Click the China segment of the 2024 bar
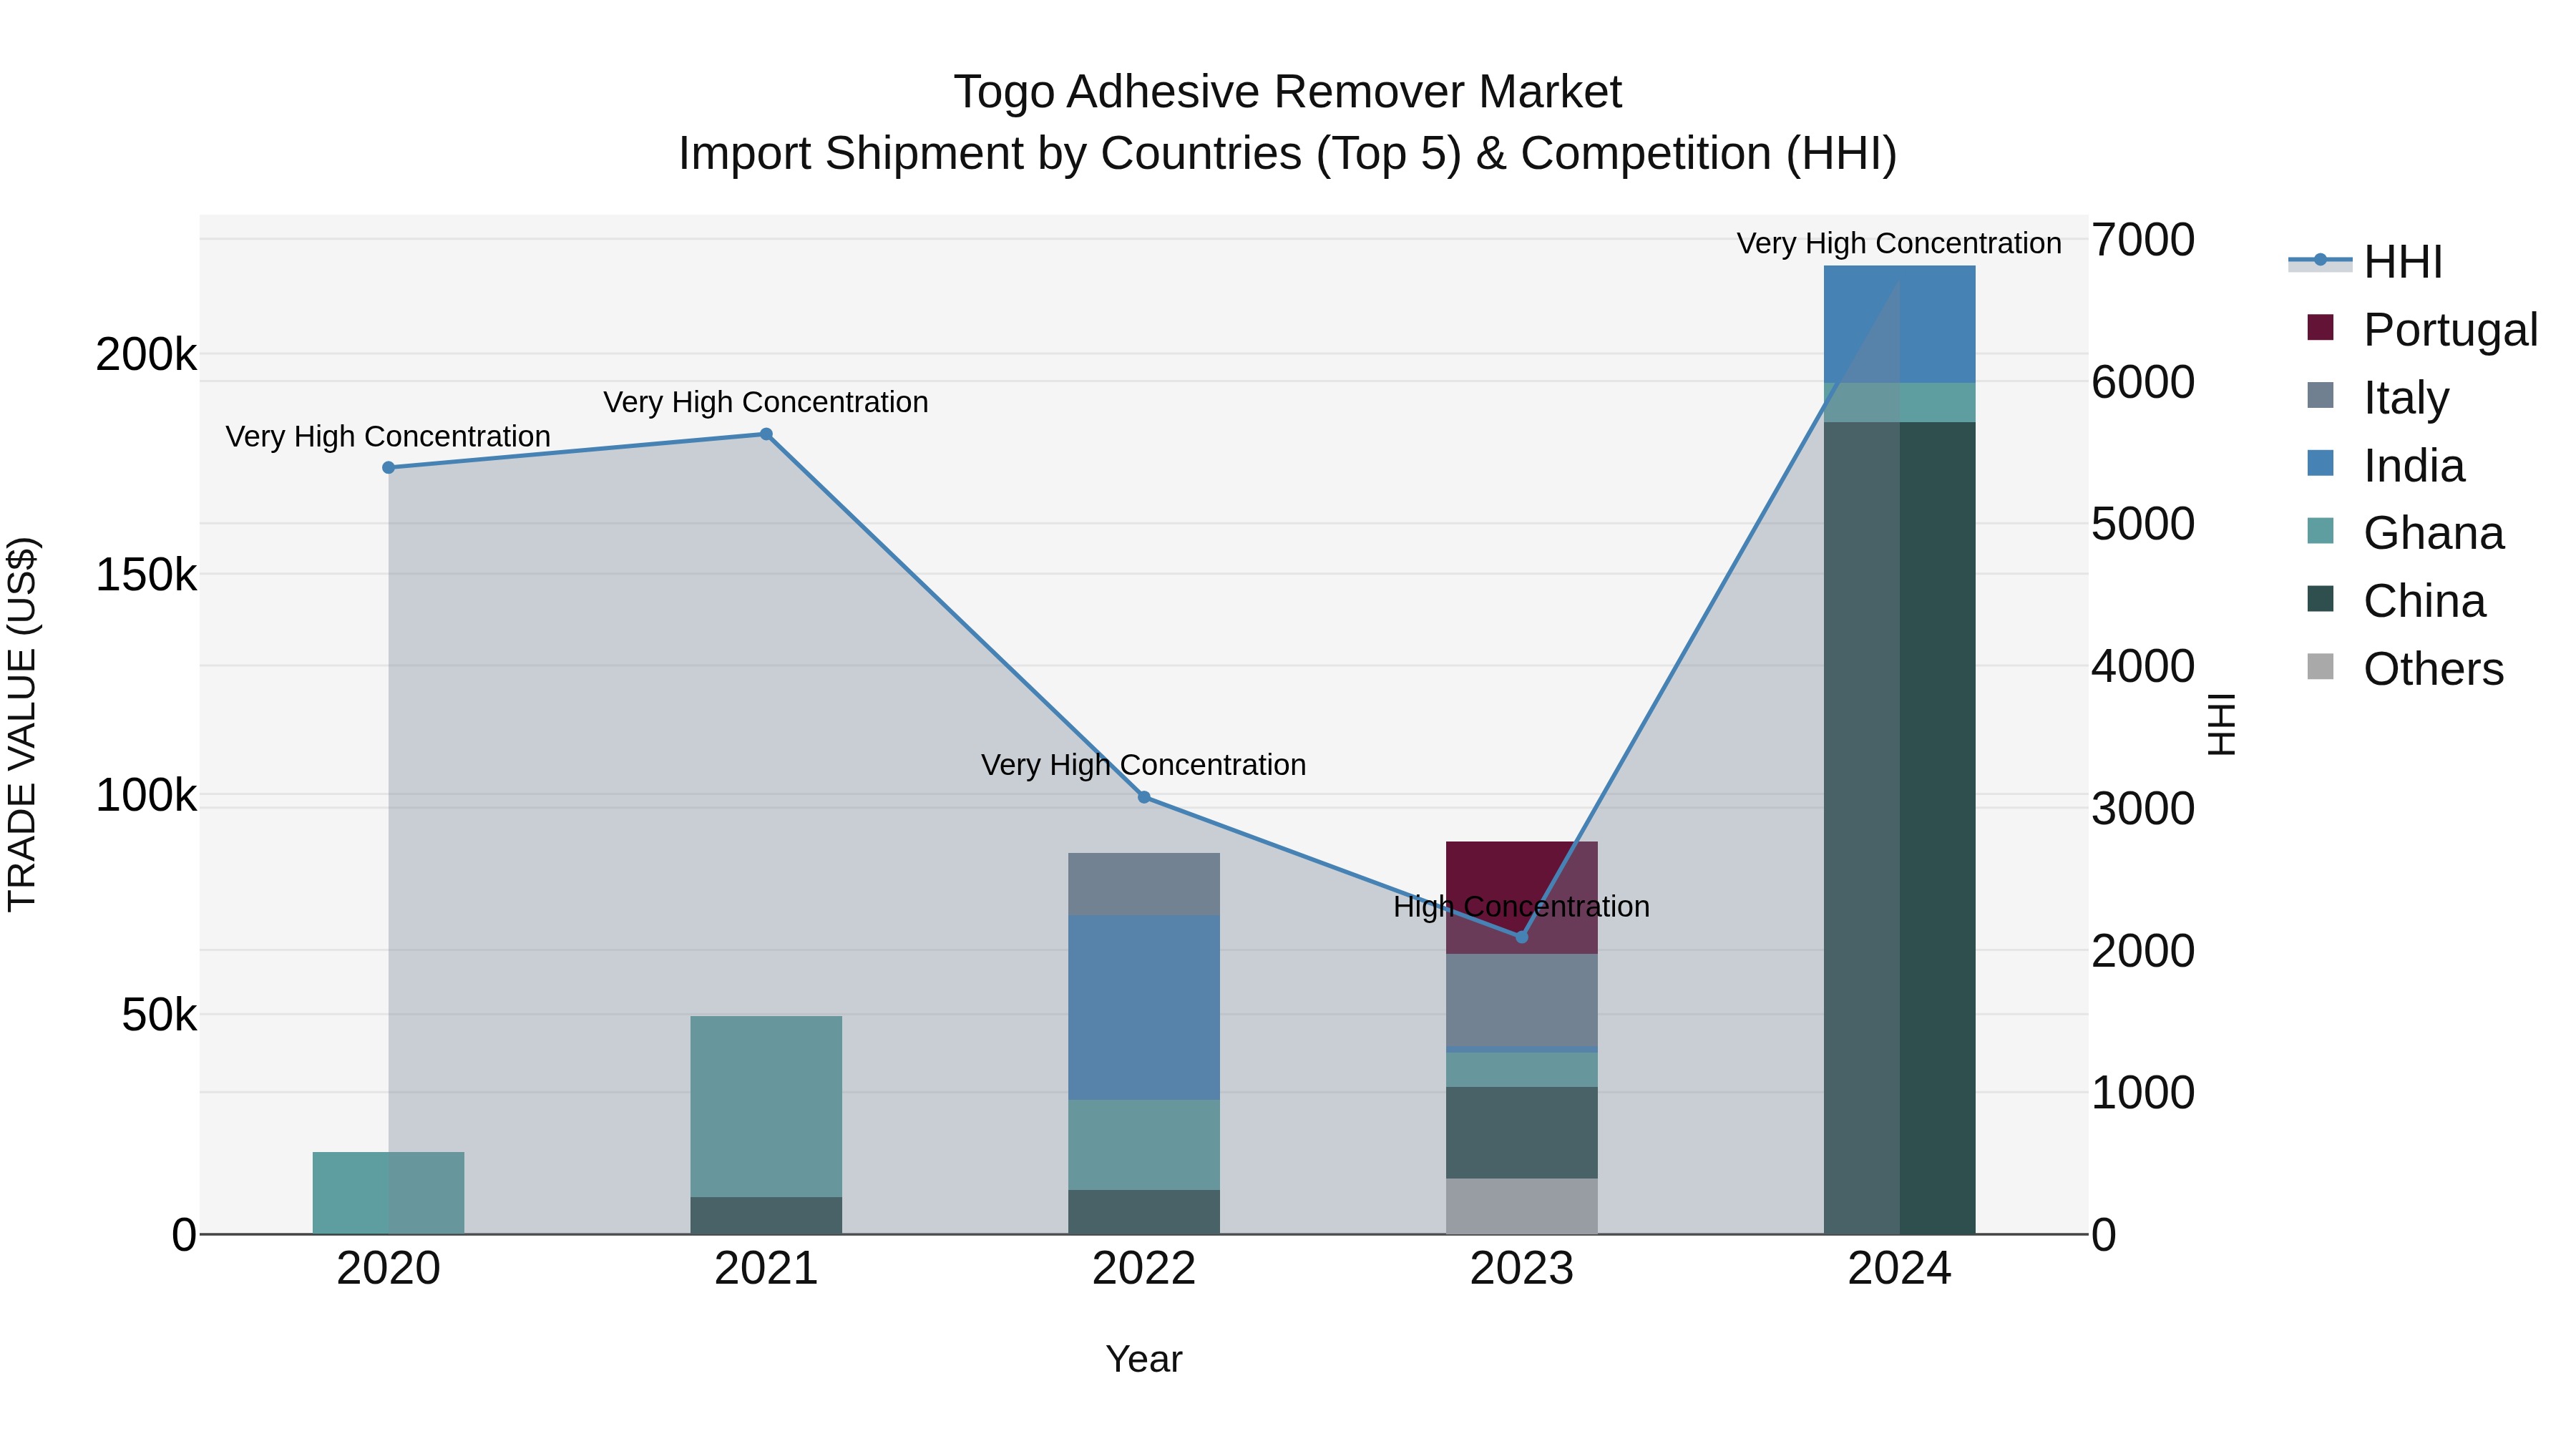2576x1449 pixels. (x=1900, y=828)
